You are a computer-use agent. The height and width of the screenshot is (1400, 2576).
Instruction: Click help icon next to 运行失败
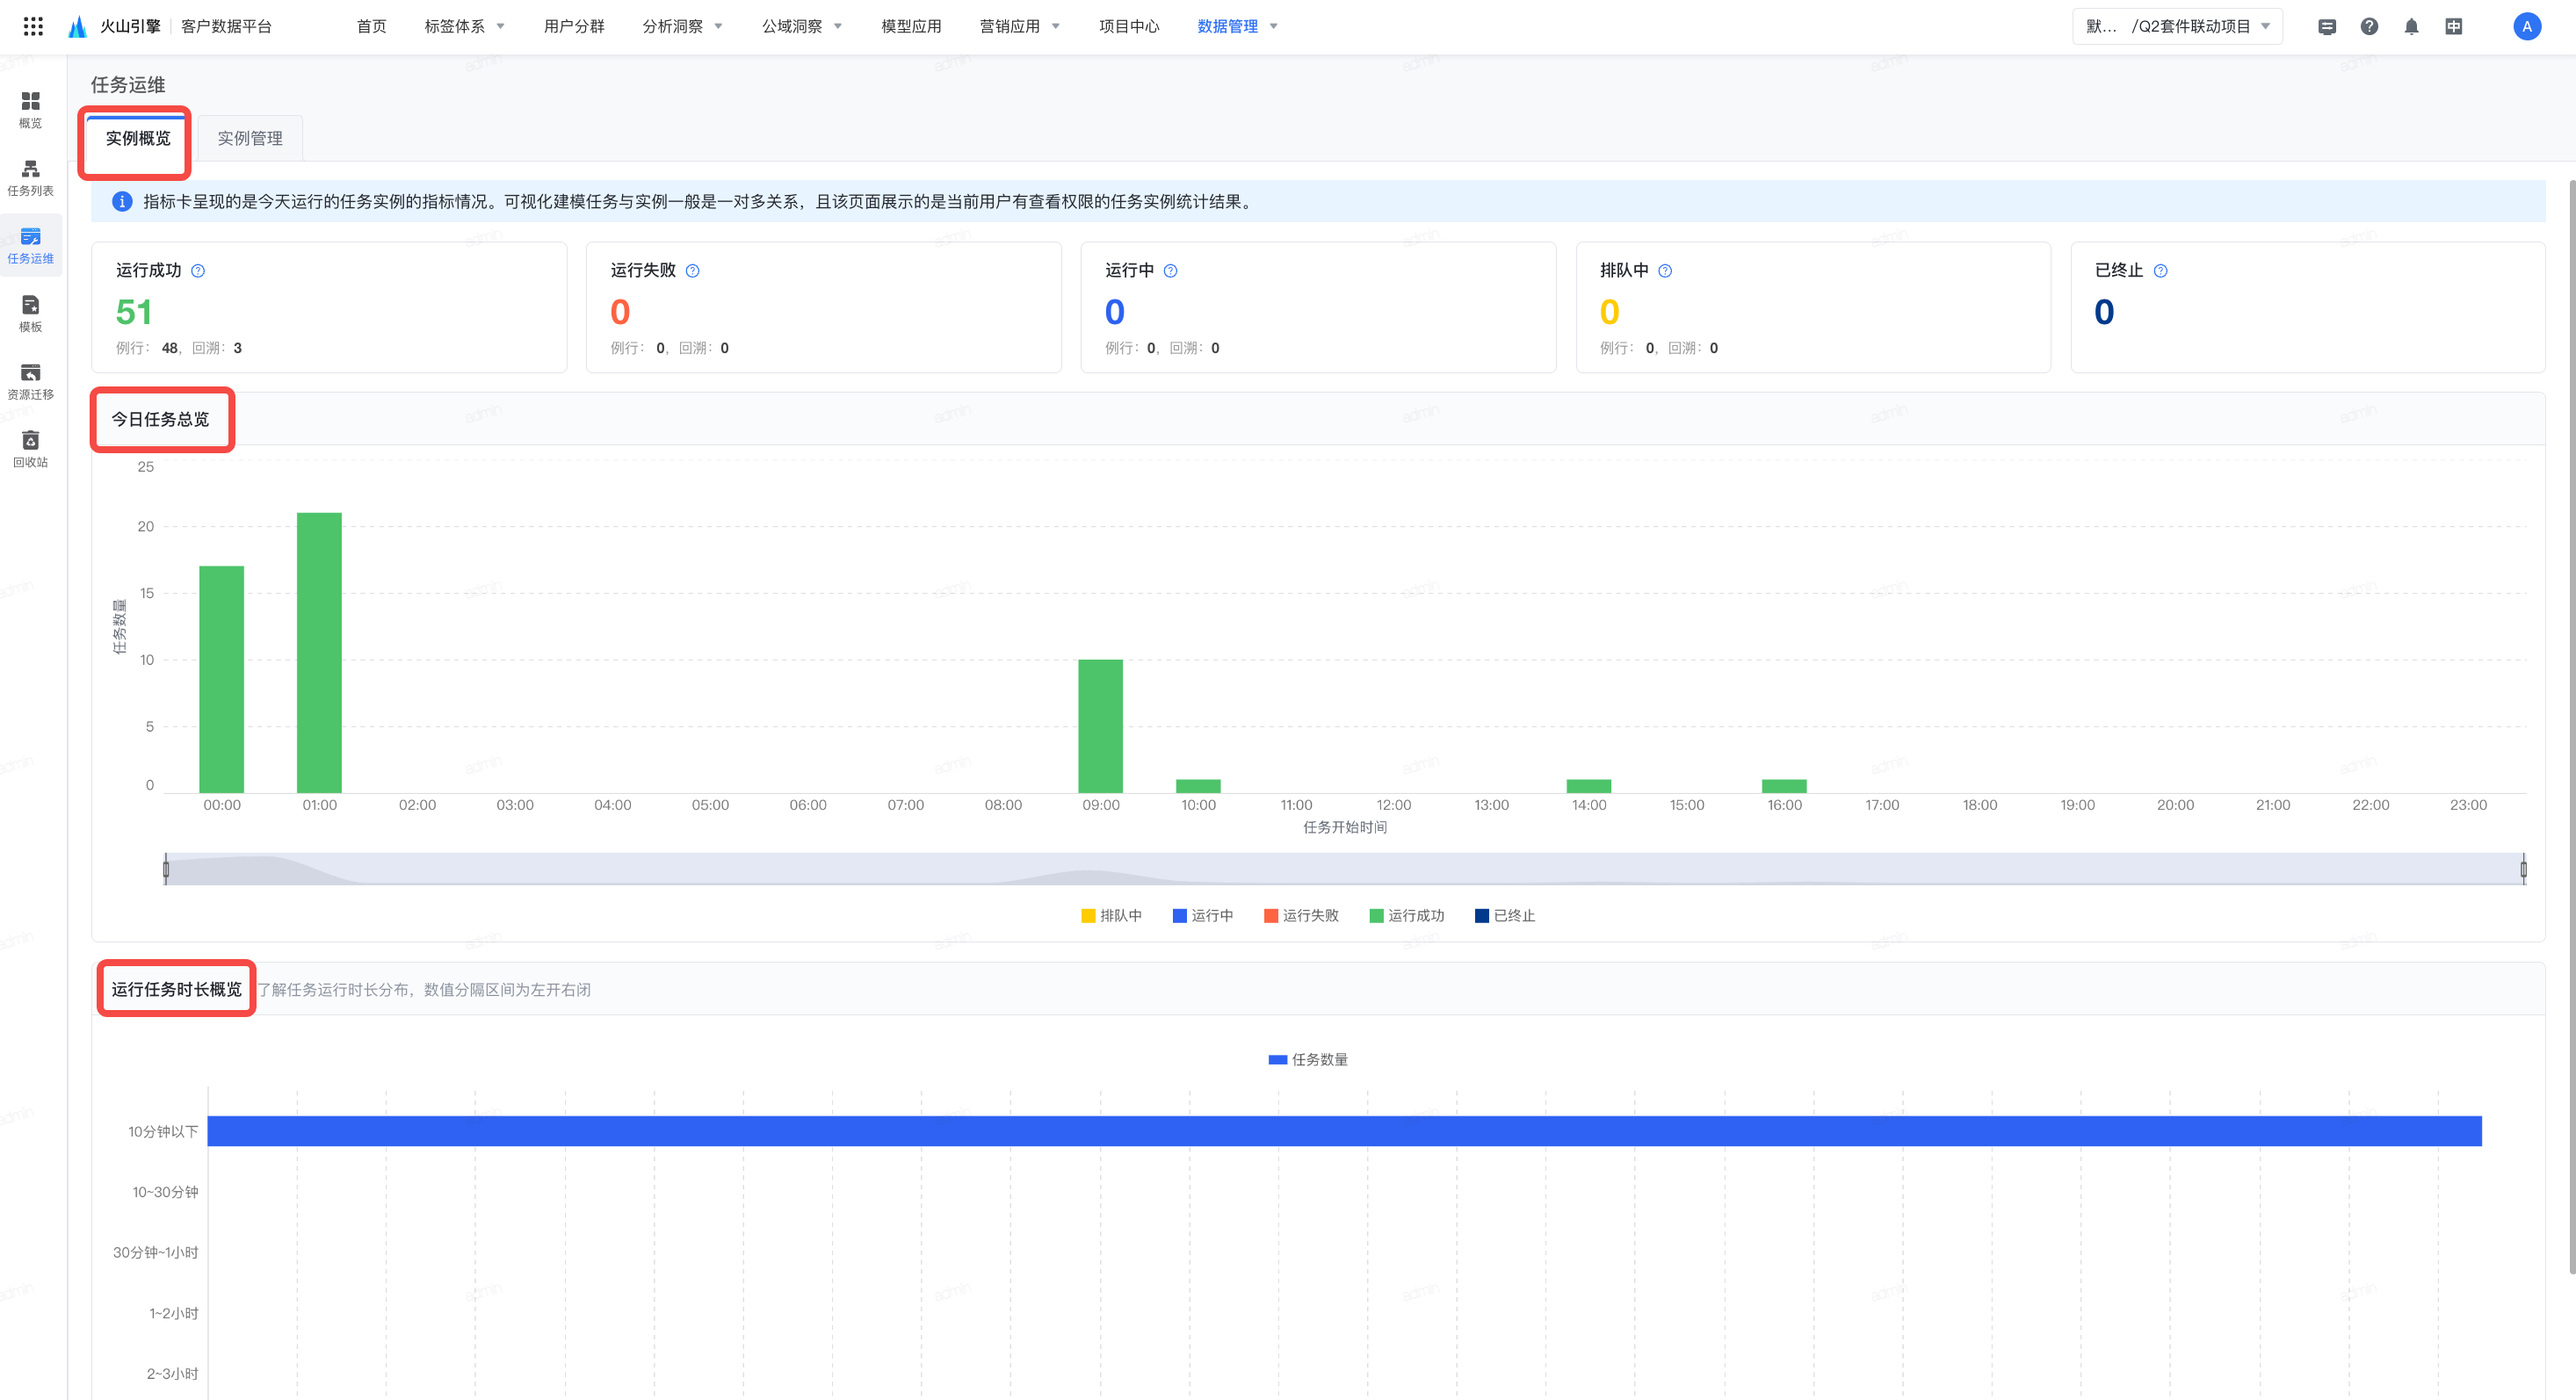point(692,271)
